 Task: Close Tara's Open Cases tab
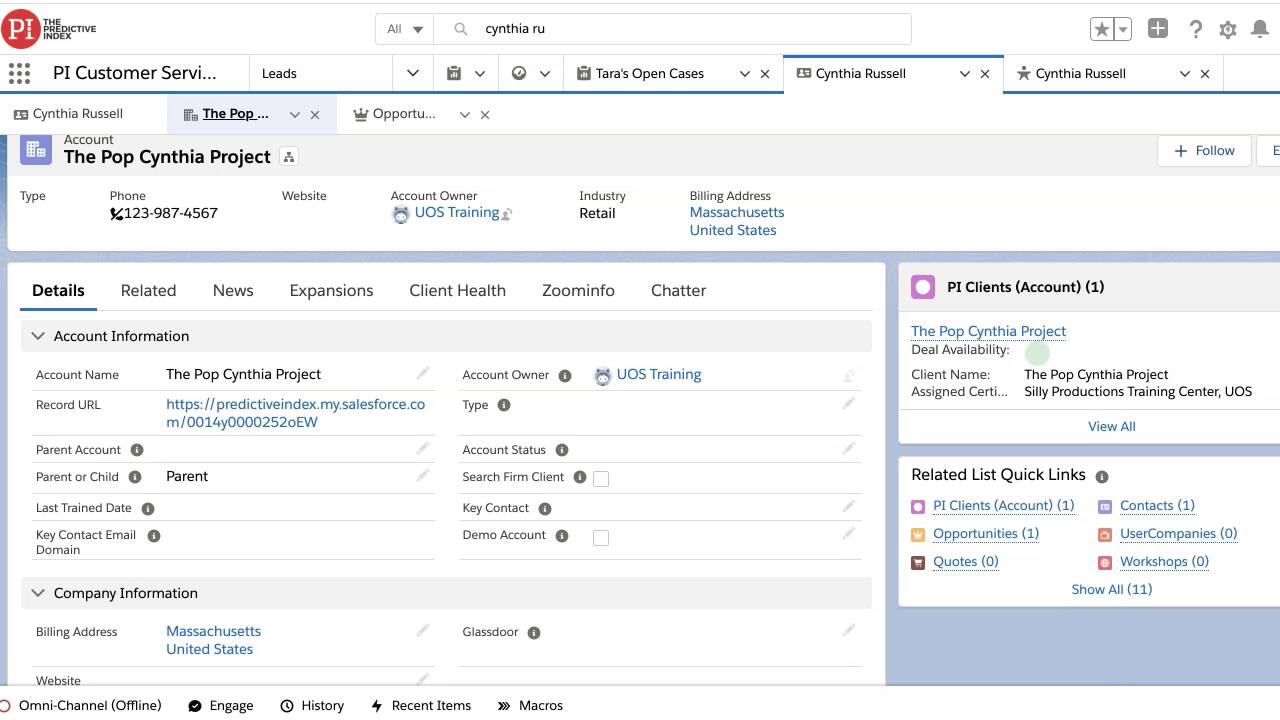tap(765, 74)
